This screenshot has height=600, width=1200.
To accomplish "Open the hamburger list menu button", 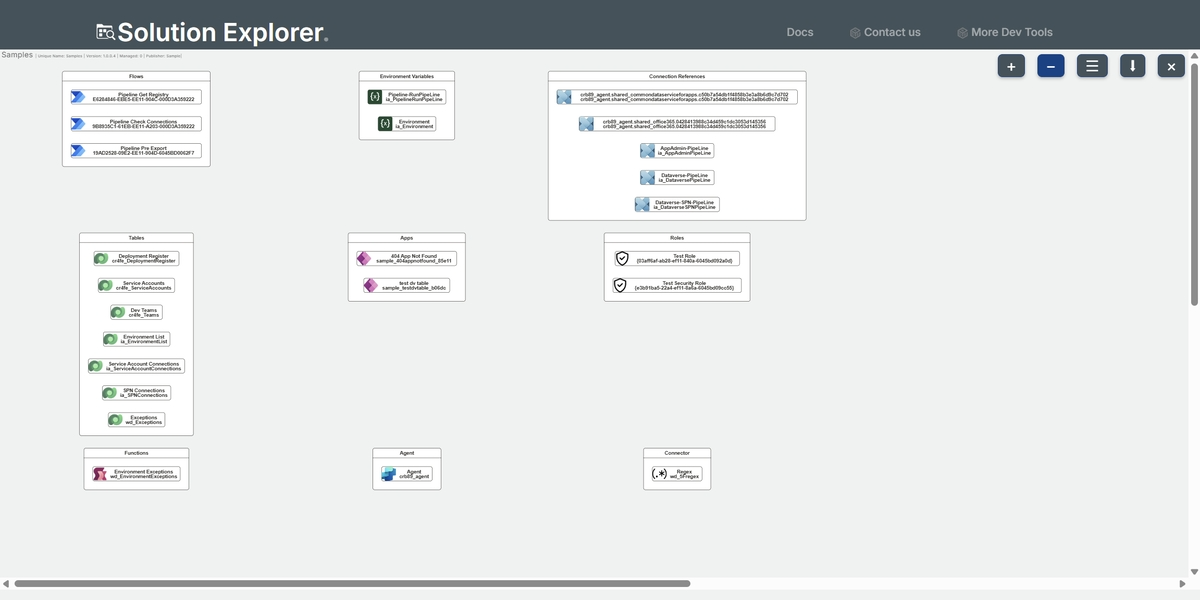I will point(1092,66).
